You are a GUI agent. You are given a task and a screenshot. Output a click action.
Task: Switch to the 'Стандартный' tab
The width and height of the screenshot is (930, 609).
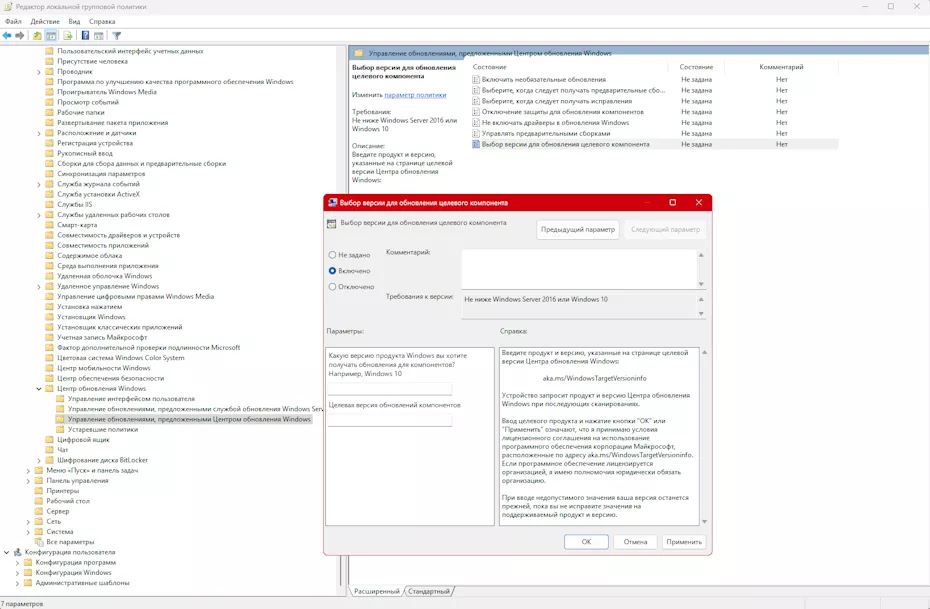(x=429, y=592)
